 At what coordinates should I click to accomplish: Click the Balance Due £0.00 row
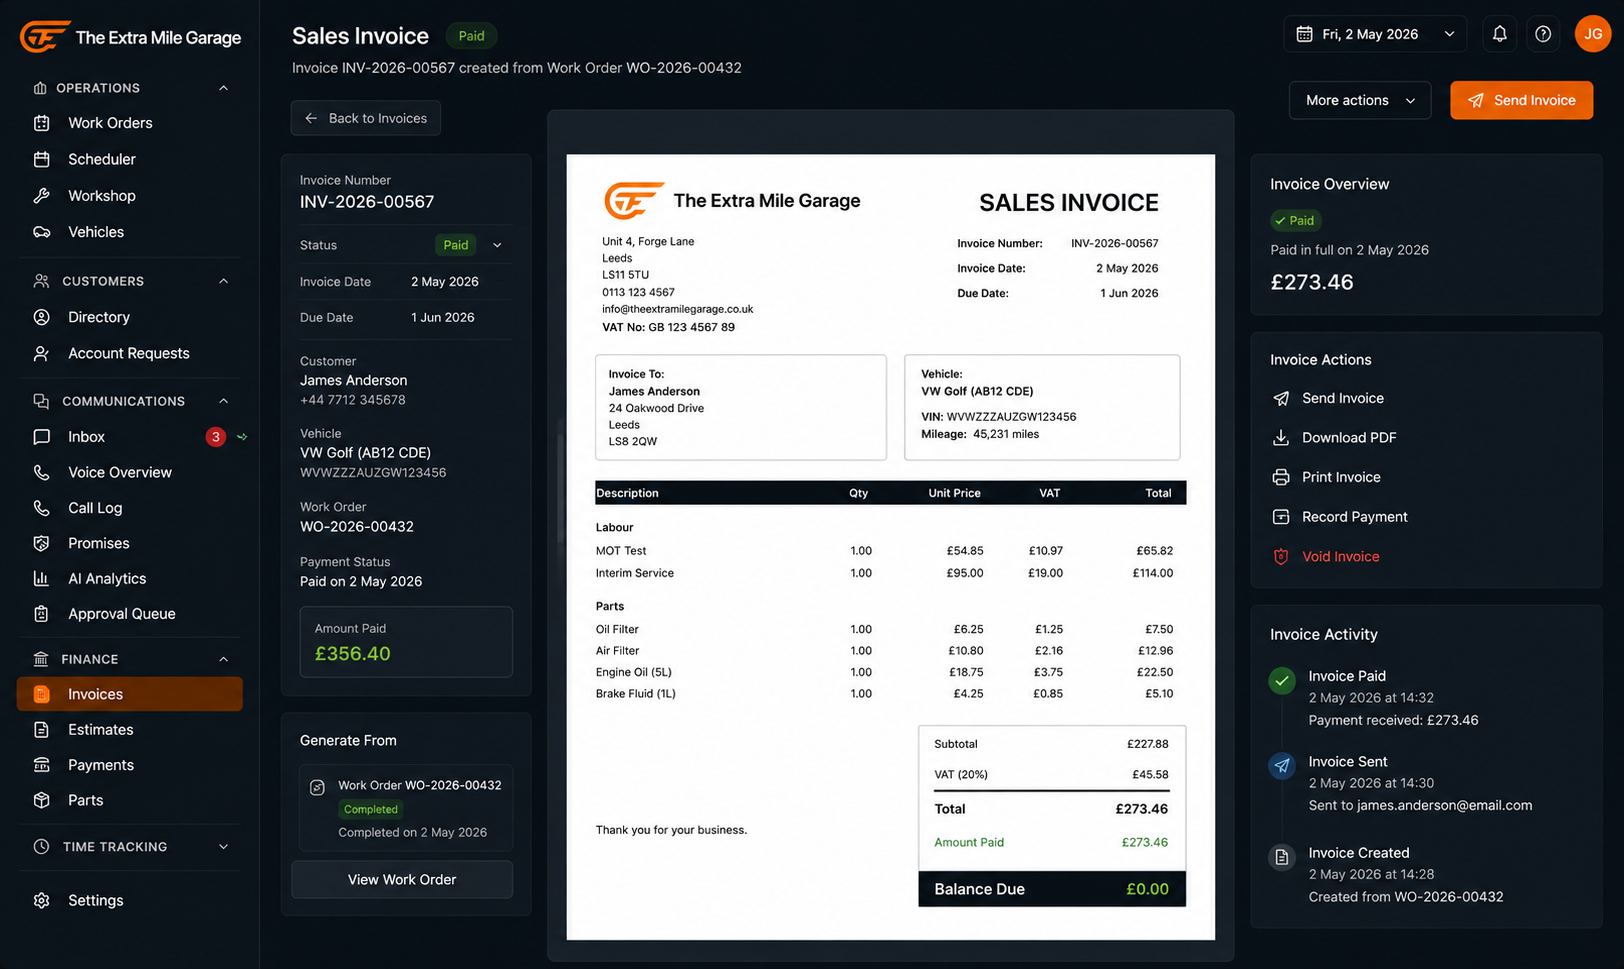[1052, 889]
